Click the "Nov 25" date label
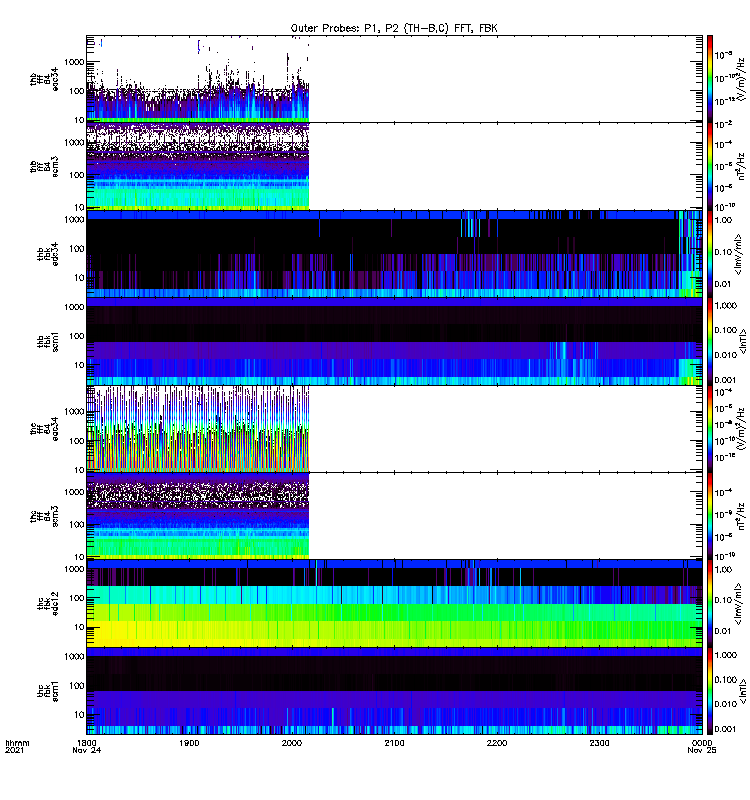Viewport: 750px width, 800px height. coord(702,750)
